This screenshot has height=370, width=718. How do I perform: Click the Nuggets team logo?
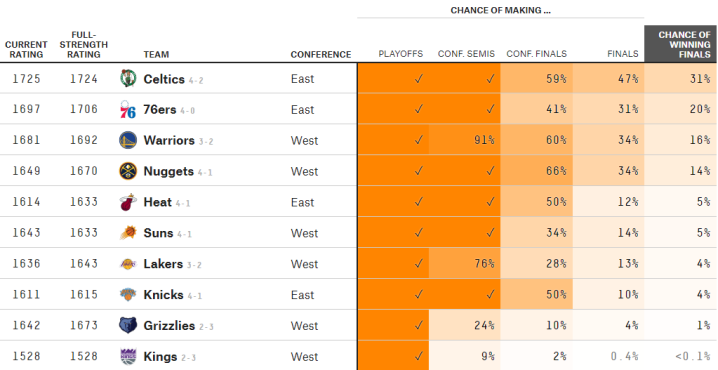(x=128, y=171)
